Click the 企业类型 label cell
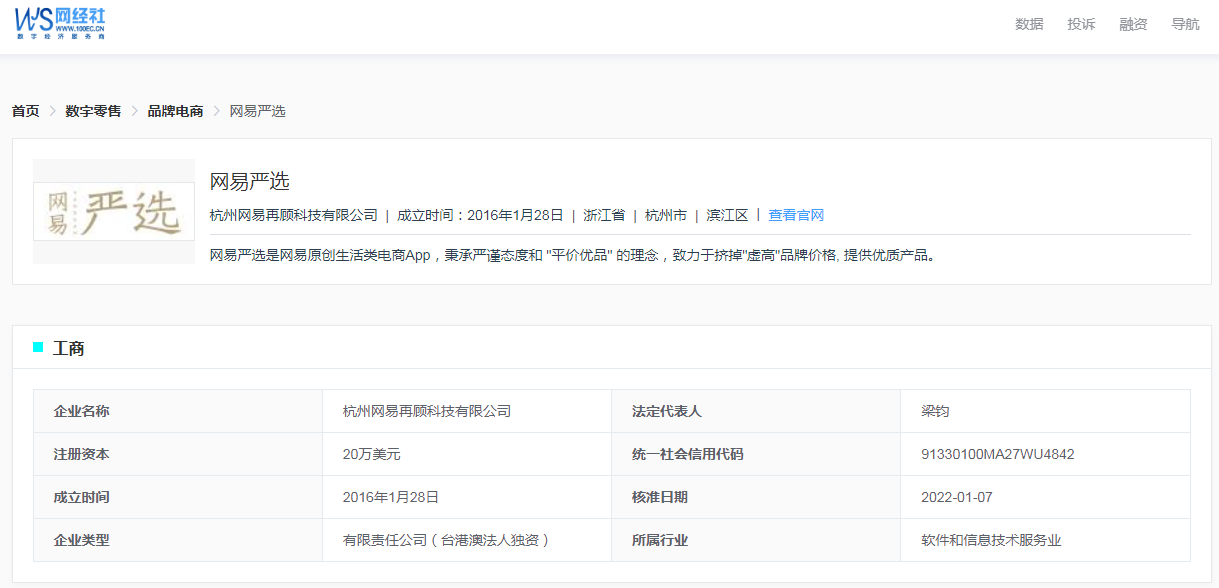 pos(178,540)
